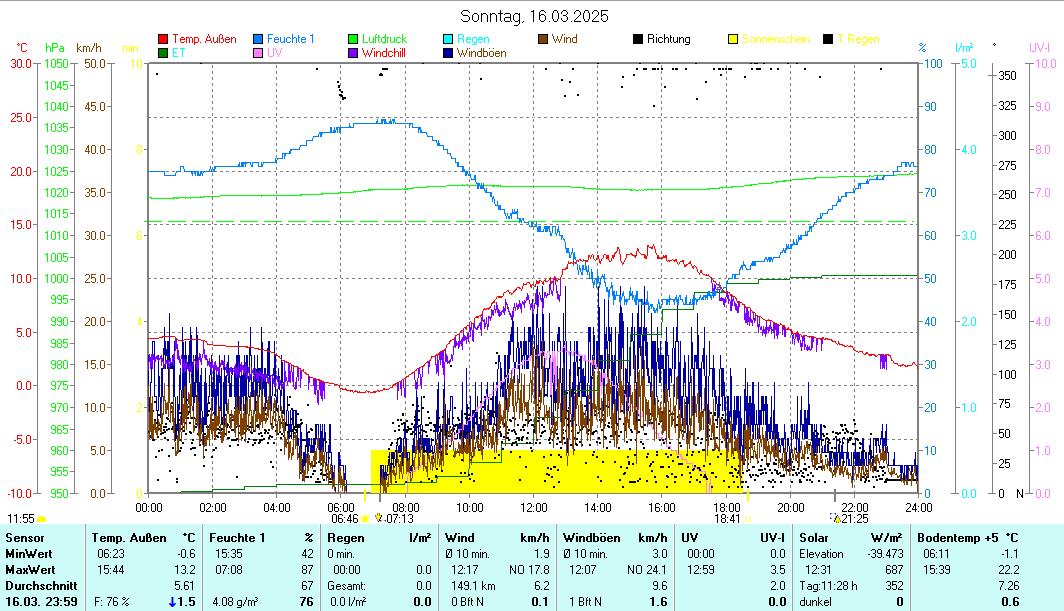
Task: Click the yellow Sonnenschein legend swatch
Action: 733,39
